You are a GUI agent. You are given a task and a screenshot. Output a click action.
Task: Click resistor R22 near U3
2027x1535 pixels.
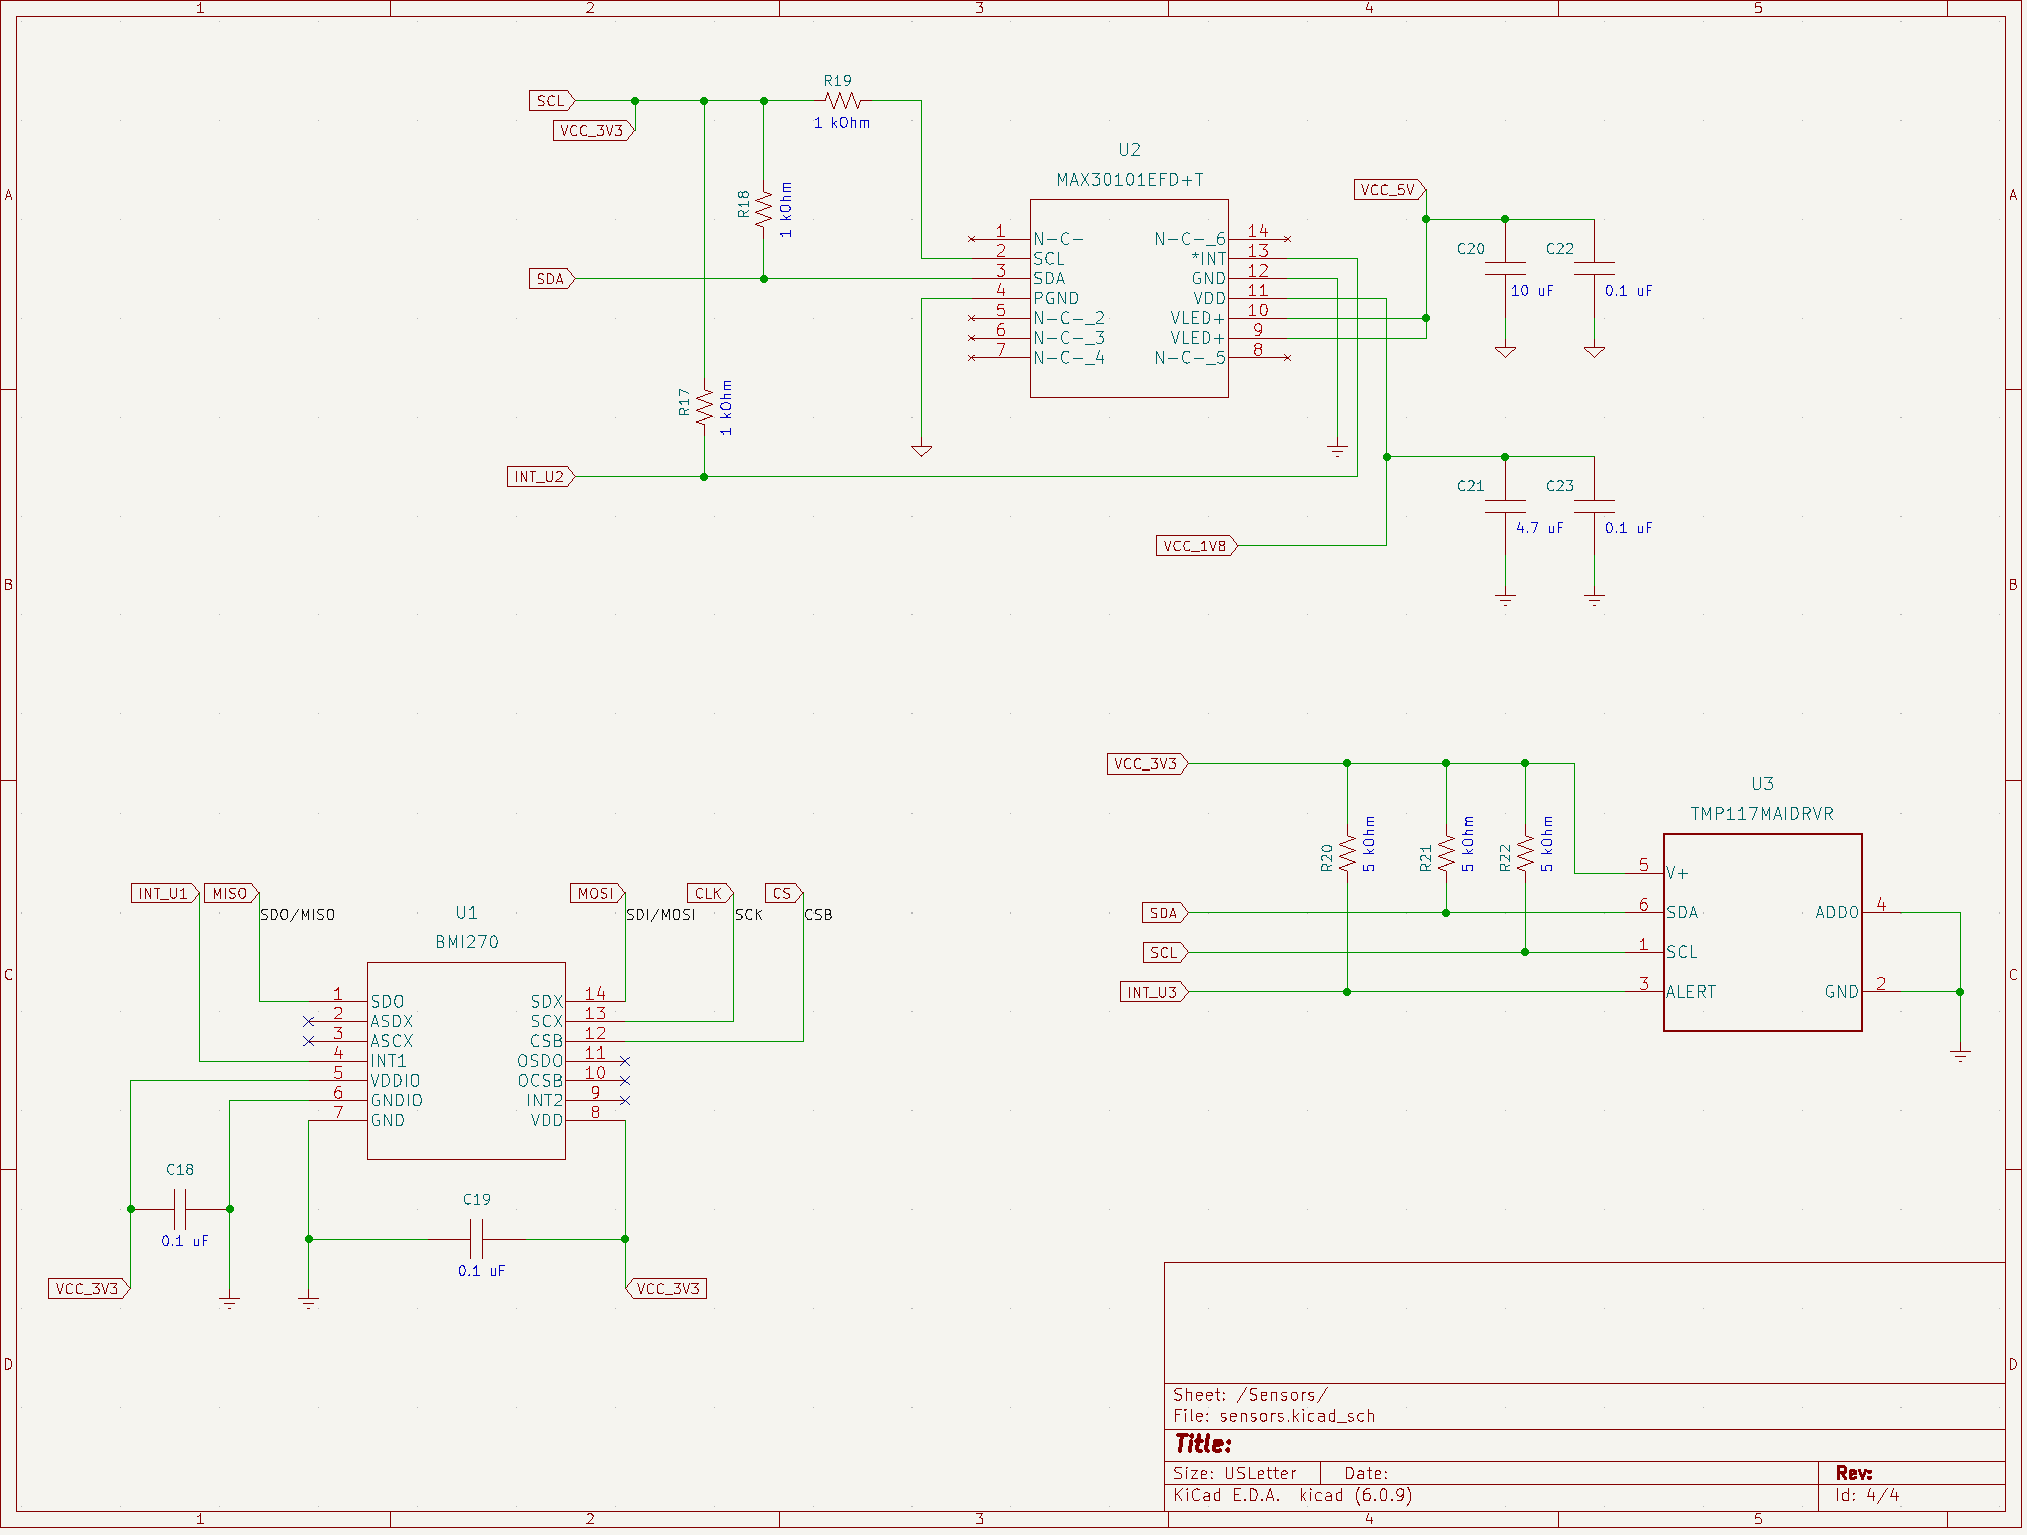[1524, 855]
